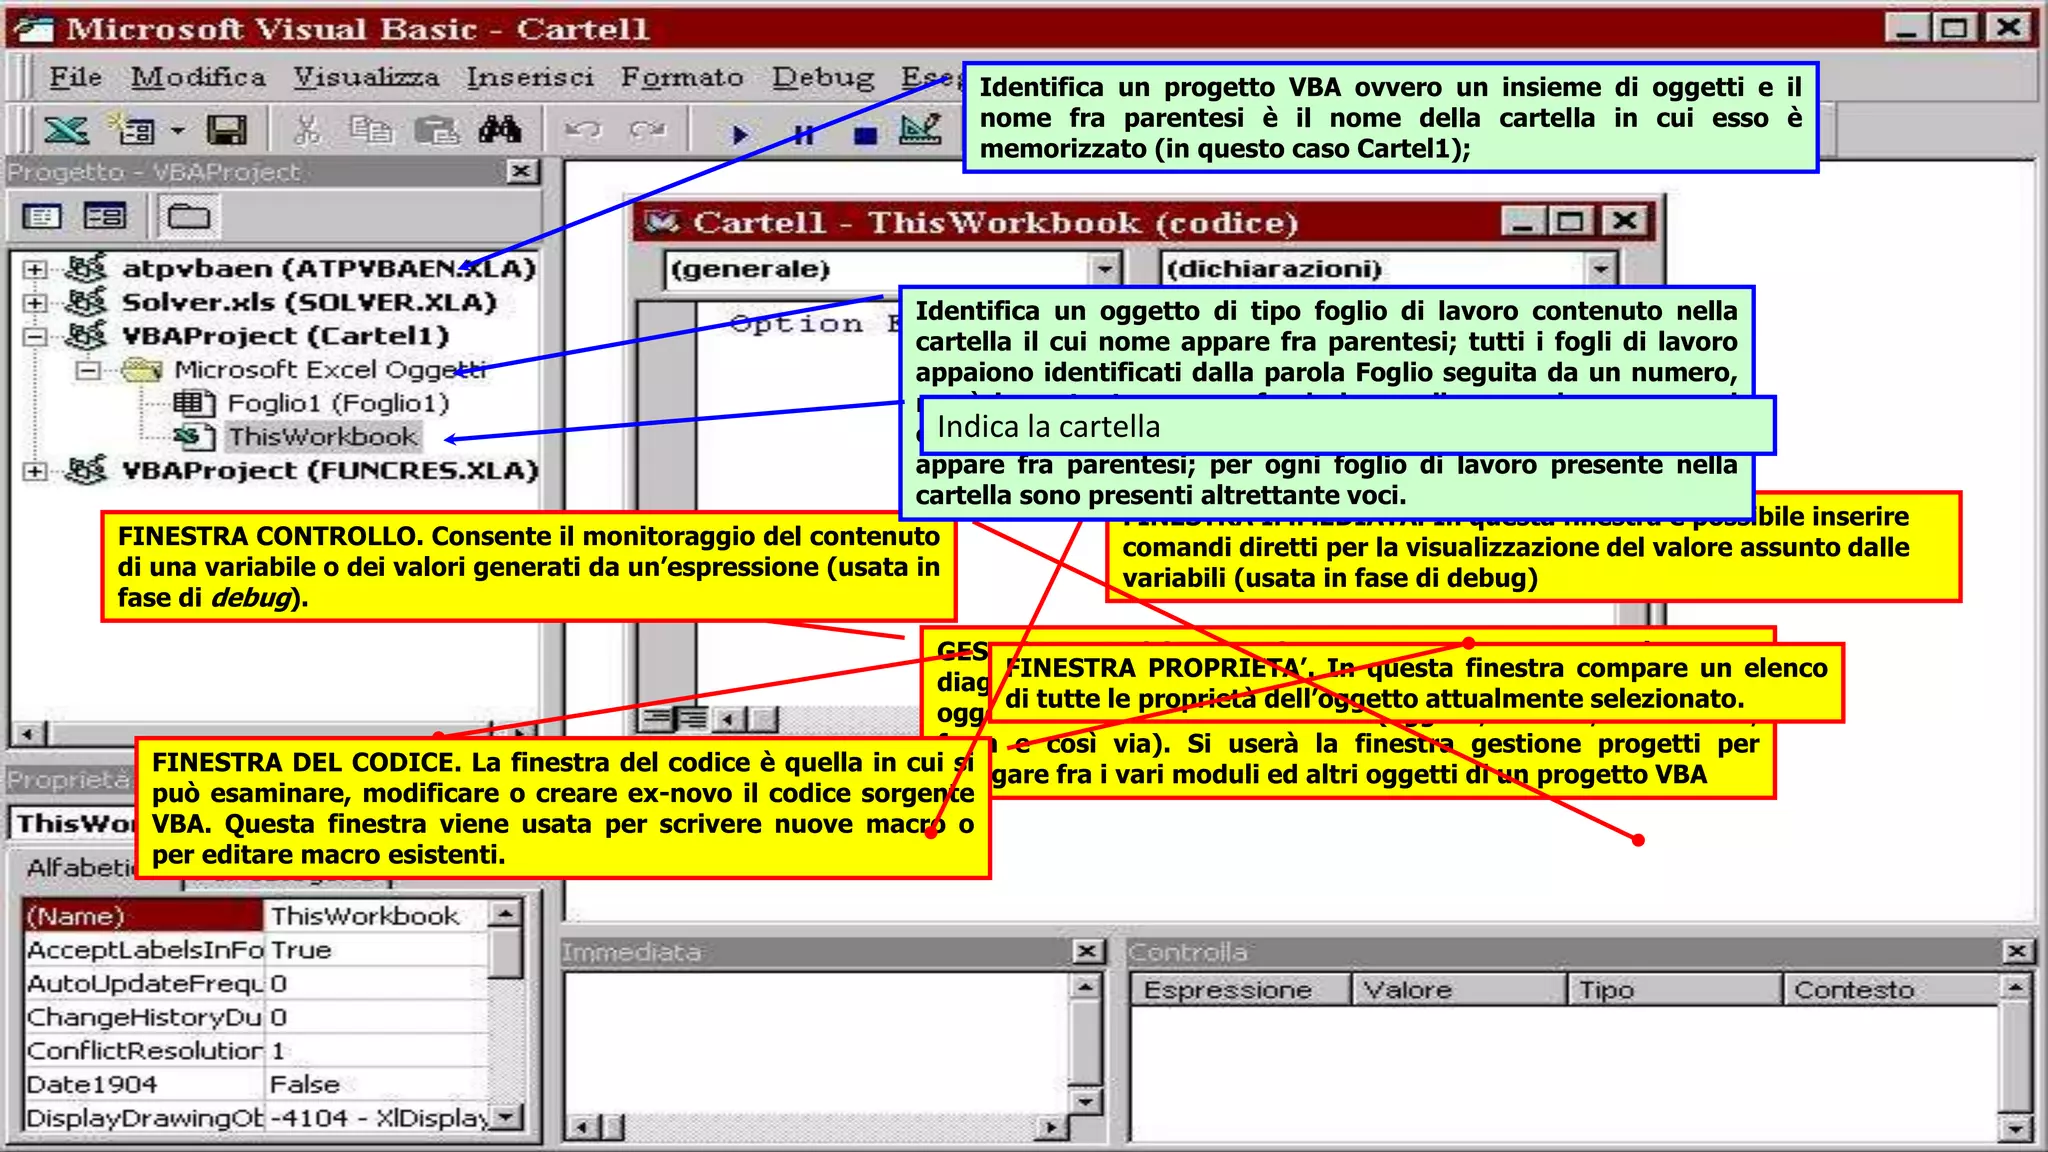Click Properties list scroll up arrow
Screen dimensions: 2048x1152
506,913
